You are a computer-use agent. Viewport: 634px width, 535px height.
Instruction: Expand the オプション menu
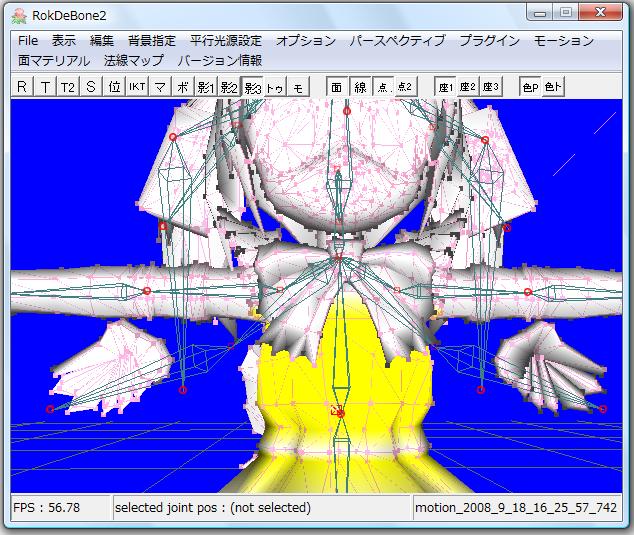(306, 41)
